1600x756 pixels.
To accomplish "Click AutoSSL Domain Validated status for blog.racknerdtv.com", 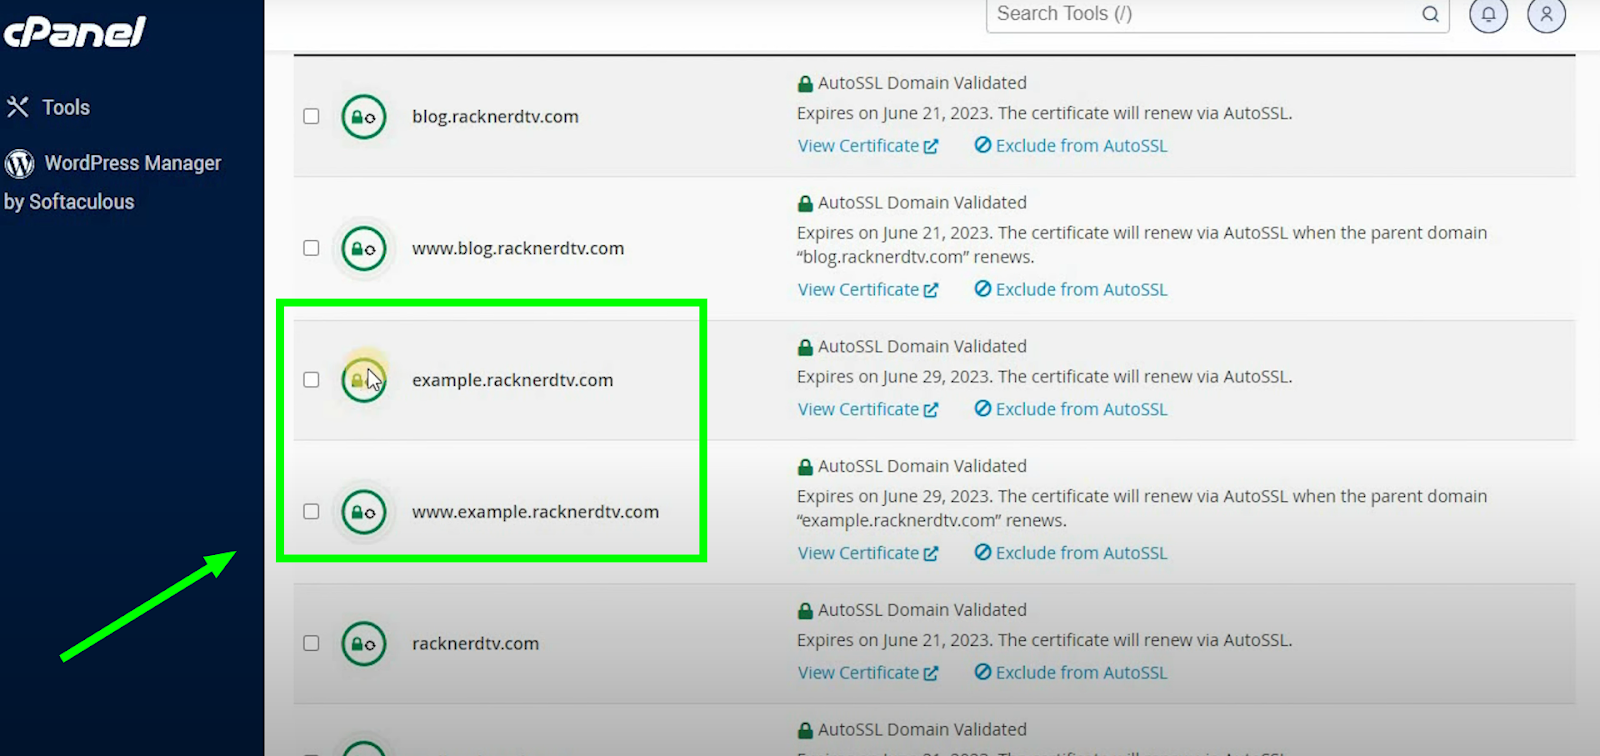I will click(912, 83).
